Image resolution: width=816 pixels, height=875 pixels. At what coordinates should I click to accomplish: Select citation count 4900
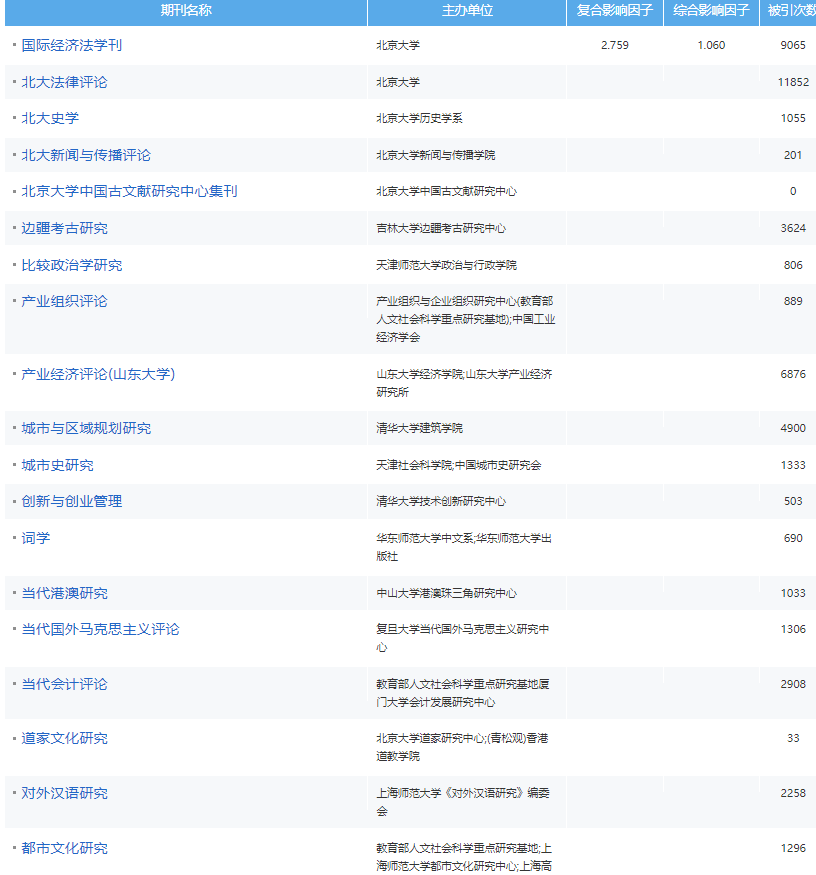[793, 428]
